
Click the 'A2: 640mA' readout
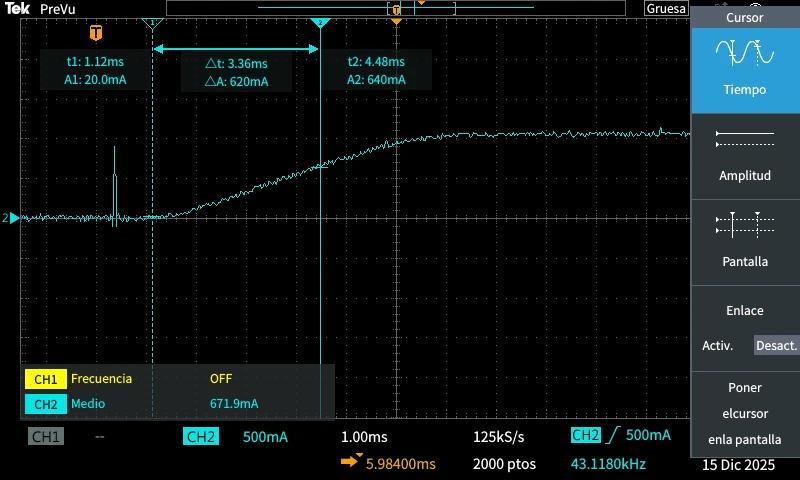tap(376, 80)
